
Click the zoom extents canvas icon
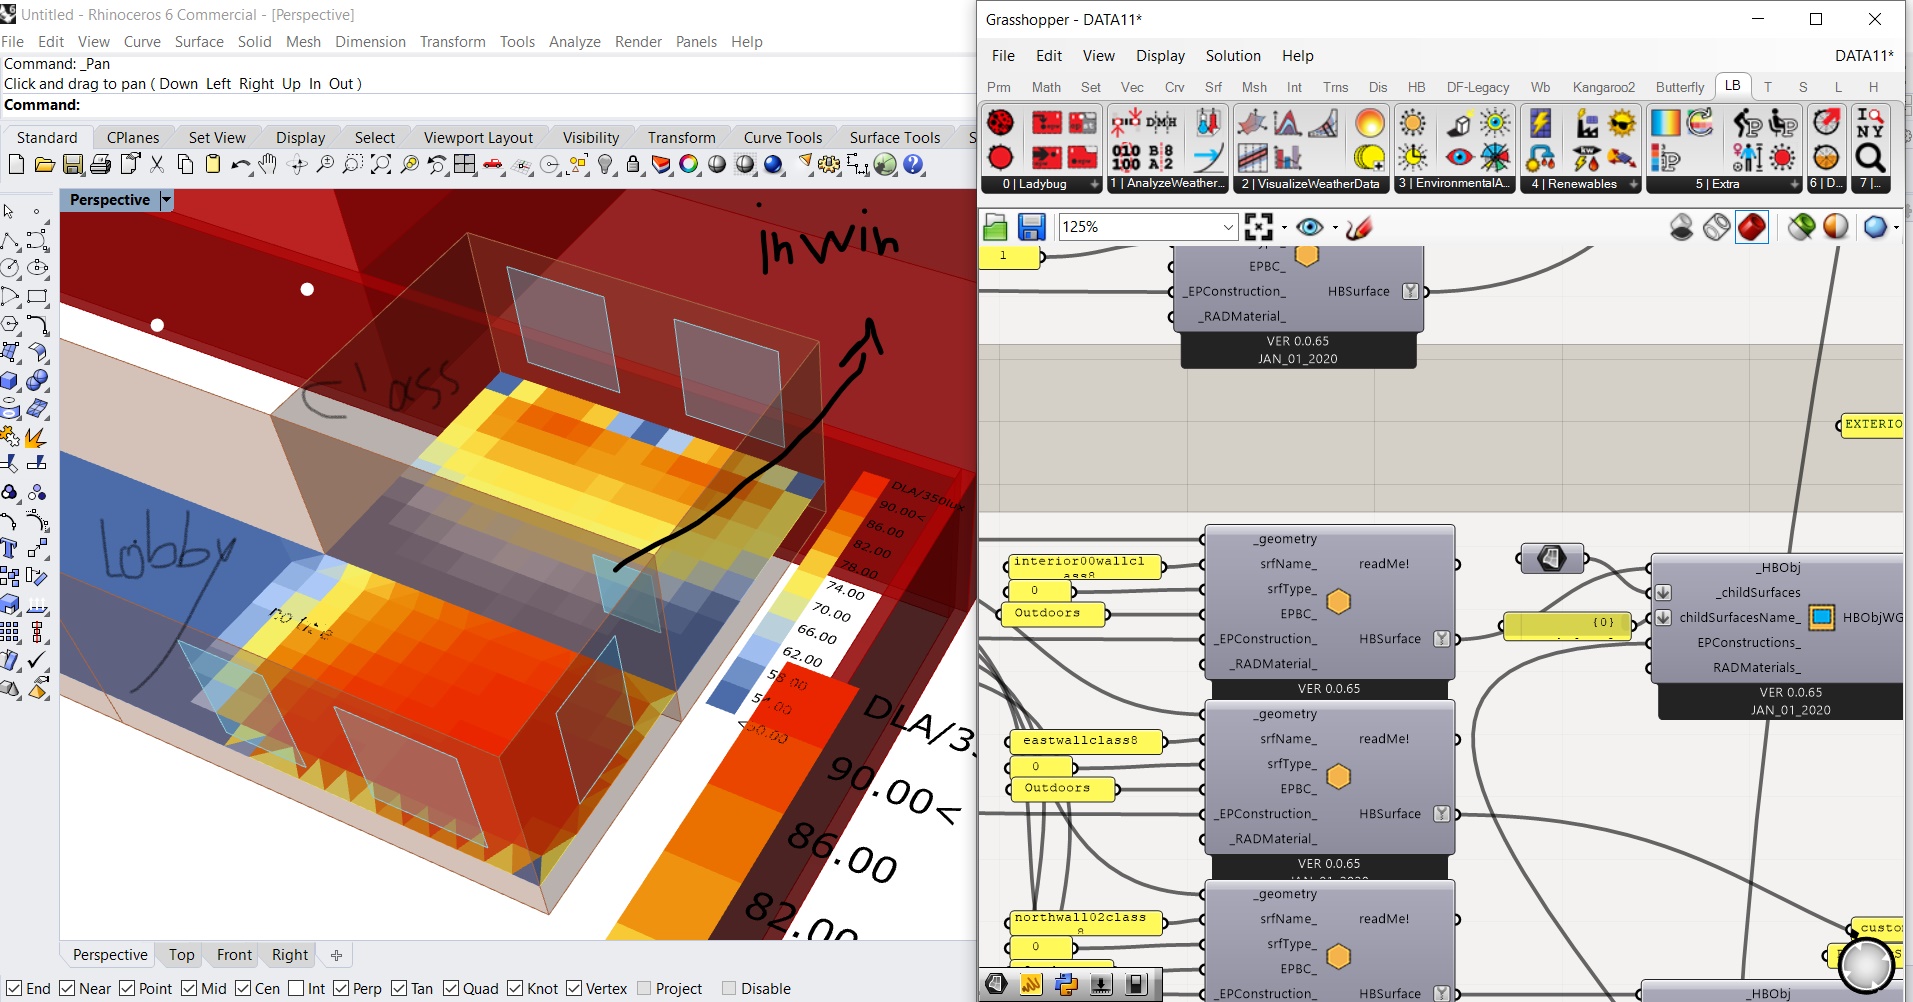tap(1258, 227)
